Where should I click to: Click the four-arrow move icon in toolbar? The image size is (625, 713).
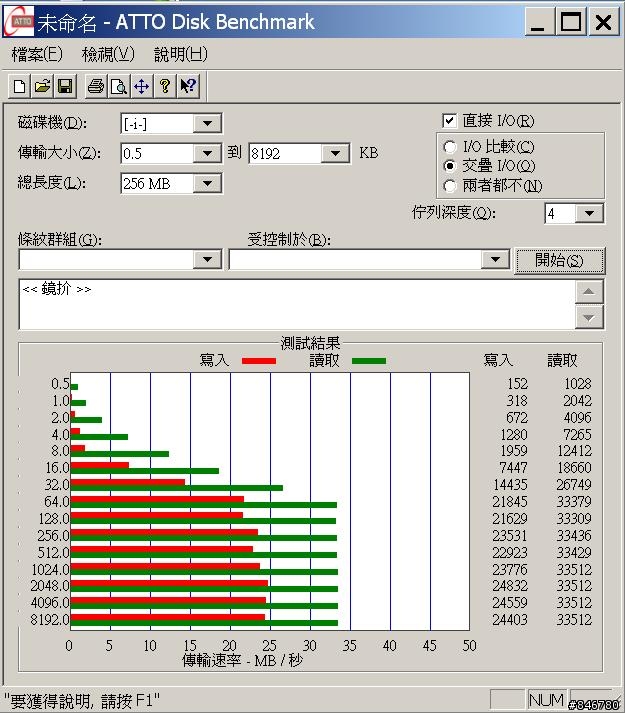[x=142, y=86]
